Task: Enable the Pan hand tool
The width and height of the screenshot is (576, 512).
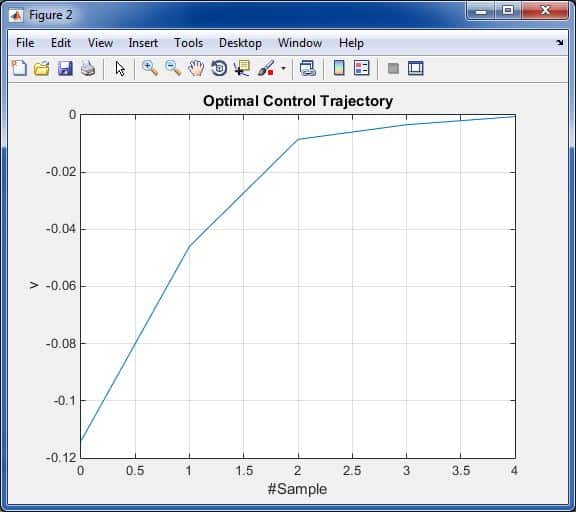Action: [x=196, y=68]
